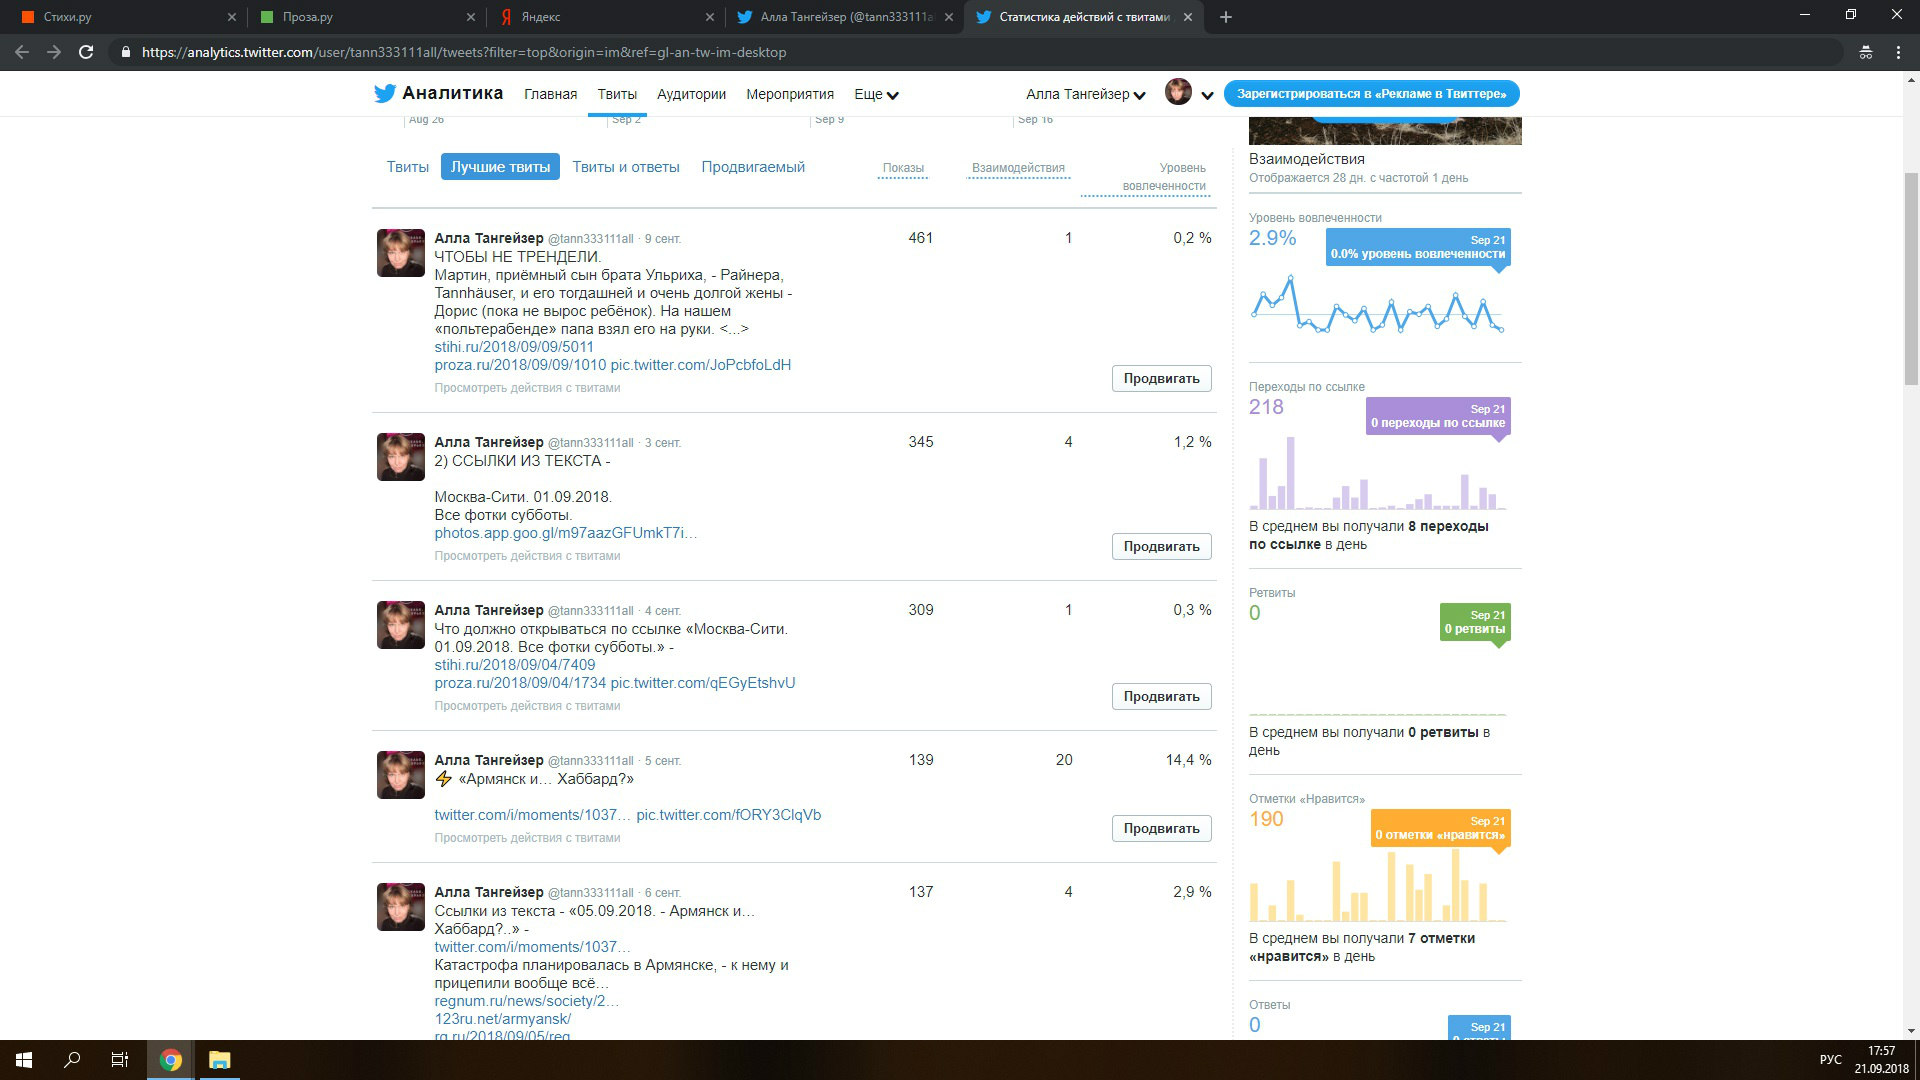The width and height of the screenshot is (1920, 1080).
Task: Click the incognito icon in toolbar
Action: pos(1866,52)
